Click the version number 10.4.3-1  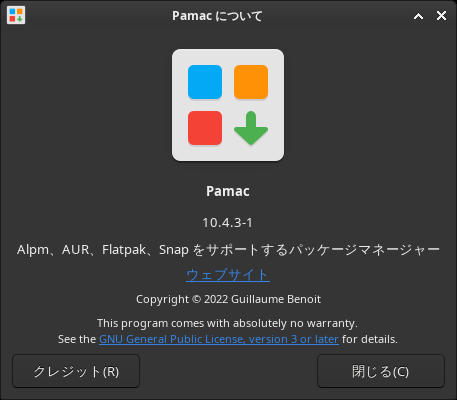pos(228,223)
